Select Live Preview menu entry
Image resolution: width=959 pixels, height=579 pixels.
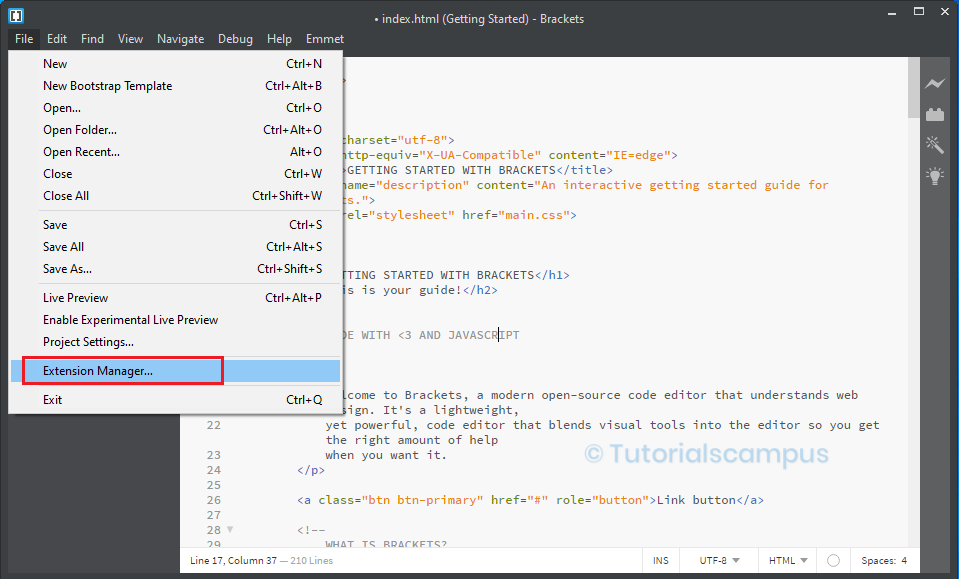(176, 298)
